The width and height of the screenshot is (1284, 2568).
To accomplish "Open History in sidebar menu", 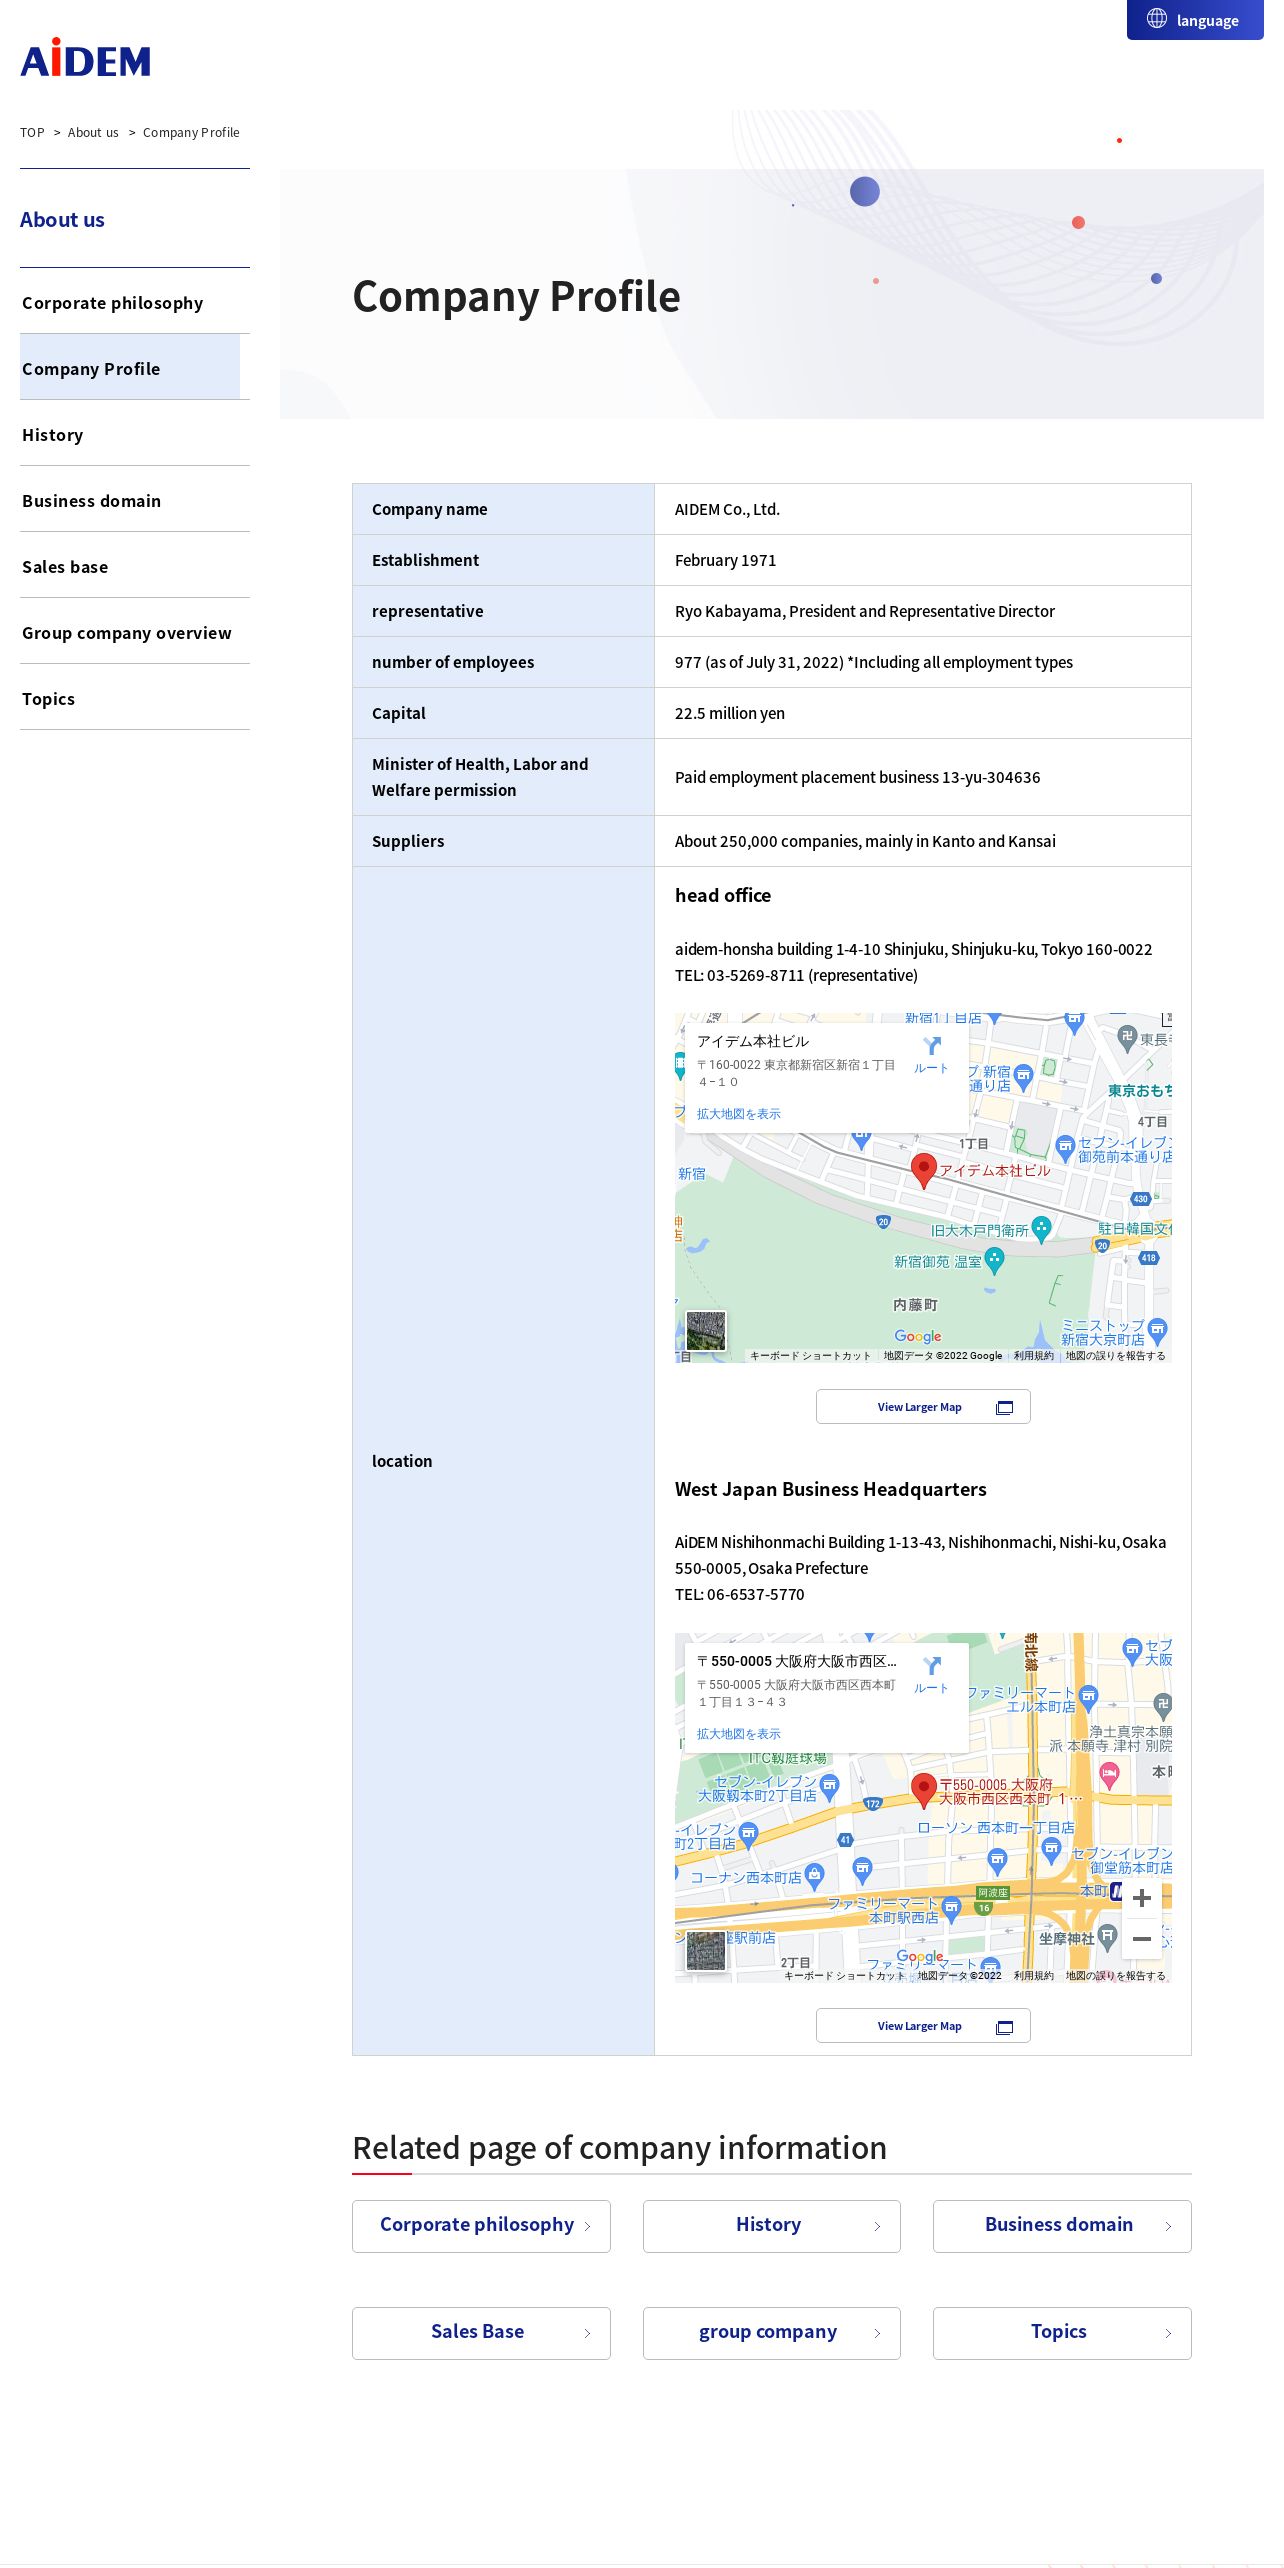I will pos(135,434).
